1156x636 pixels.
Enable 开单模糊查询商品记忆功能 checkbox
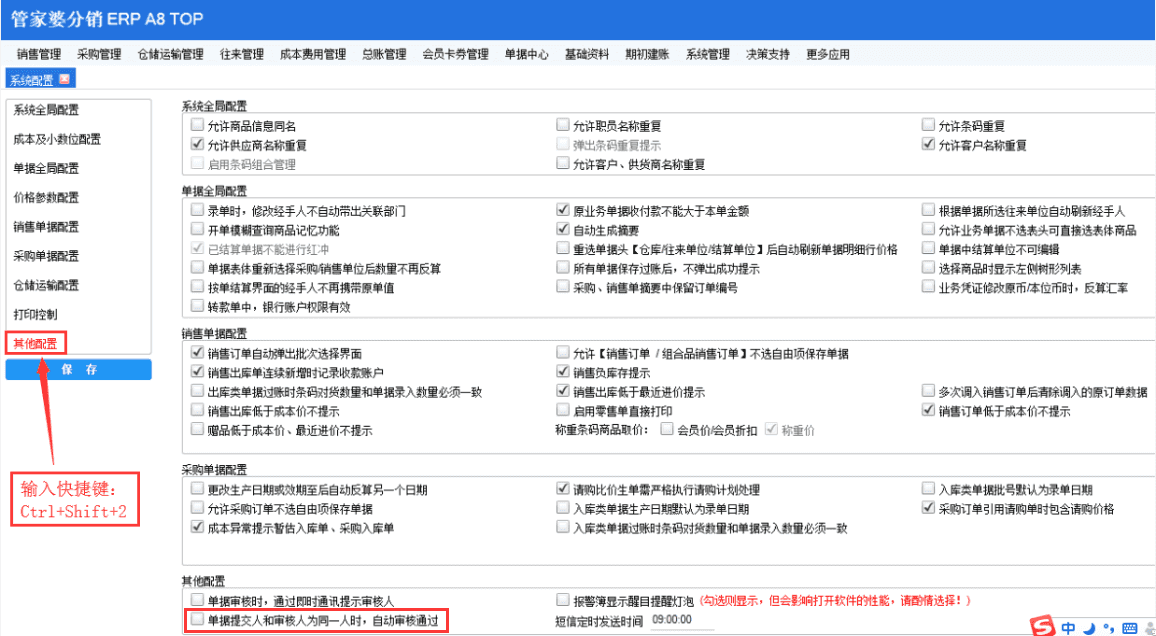(197, 229)
